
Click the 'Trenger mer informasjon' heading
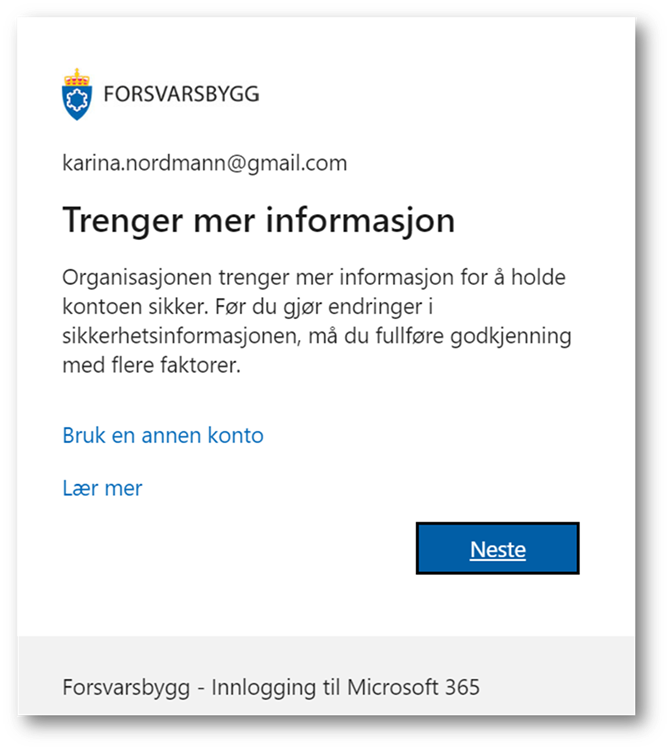point(259,221)
